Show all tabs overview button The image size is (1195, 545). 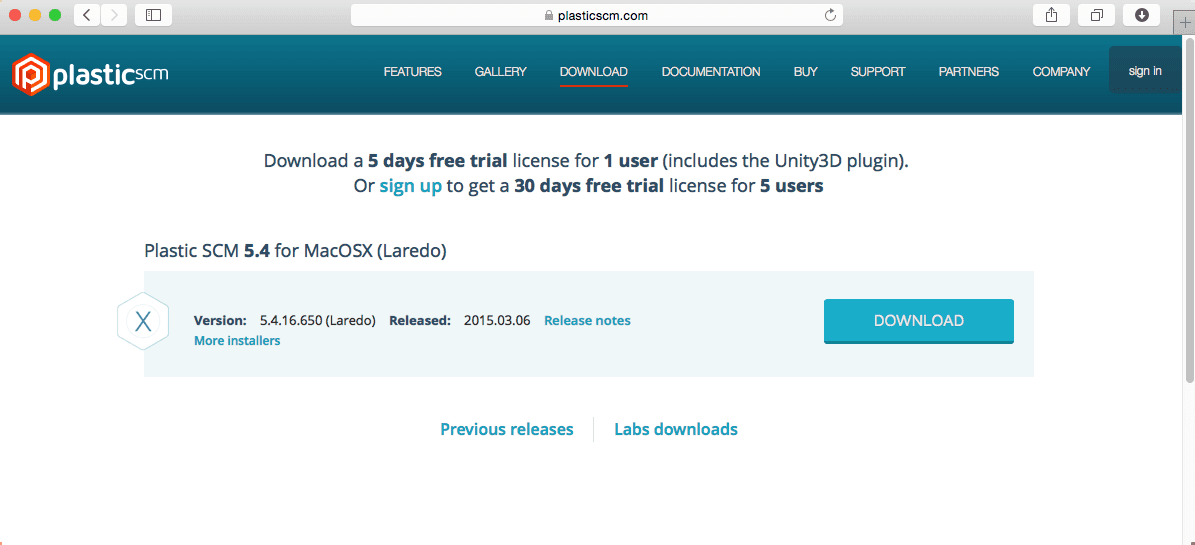point(1097,14)
